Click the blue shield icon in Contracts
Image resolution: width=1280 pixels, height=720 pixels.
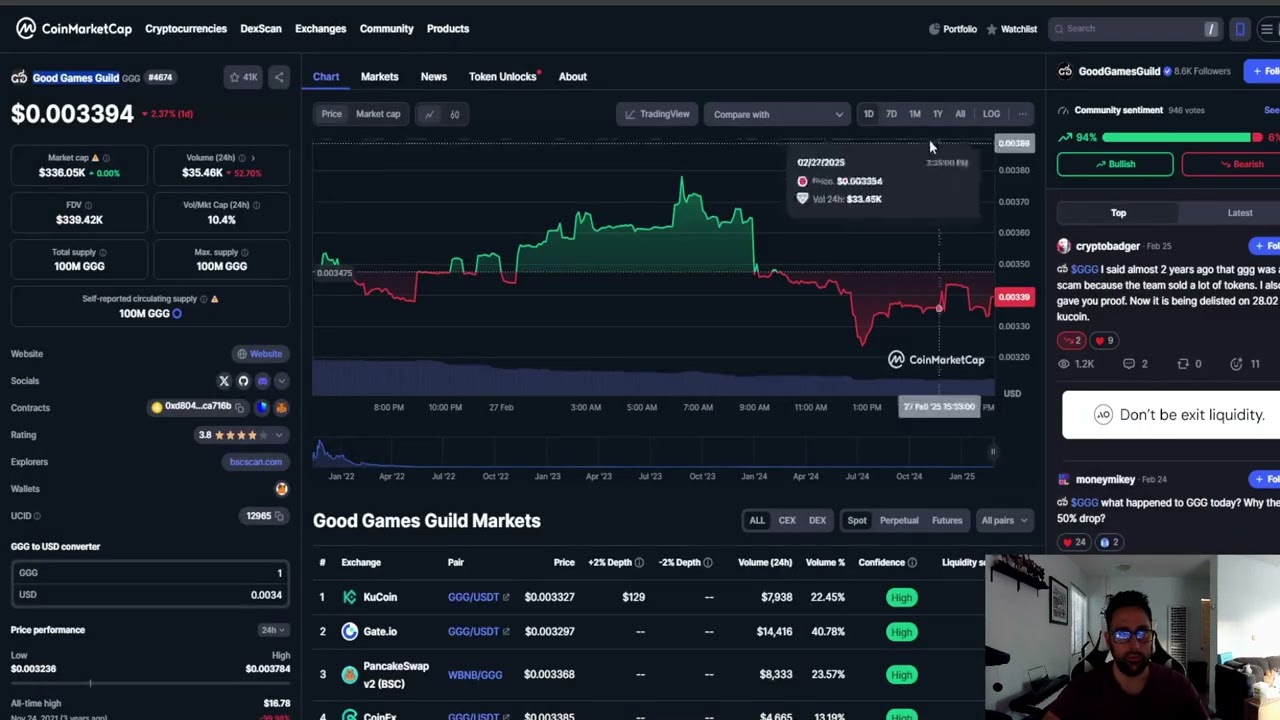262,407
